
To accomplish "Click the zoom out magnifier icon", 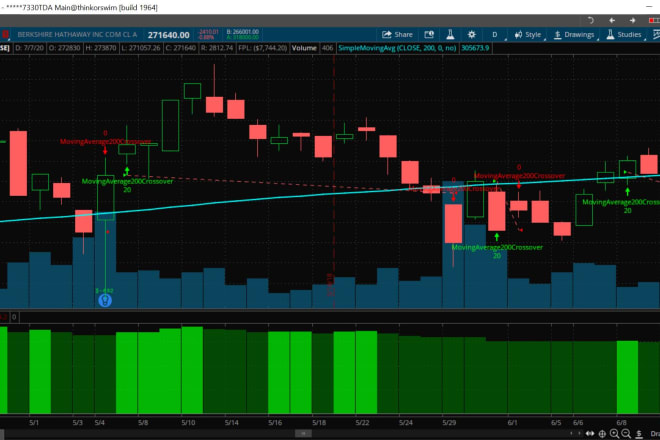I will click(626, 434).
